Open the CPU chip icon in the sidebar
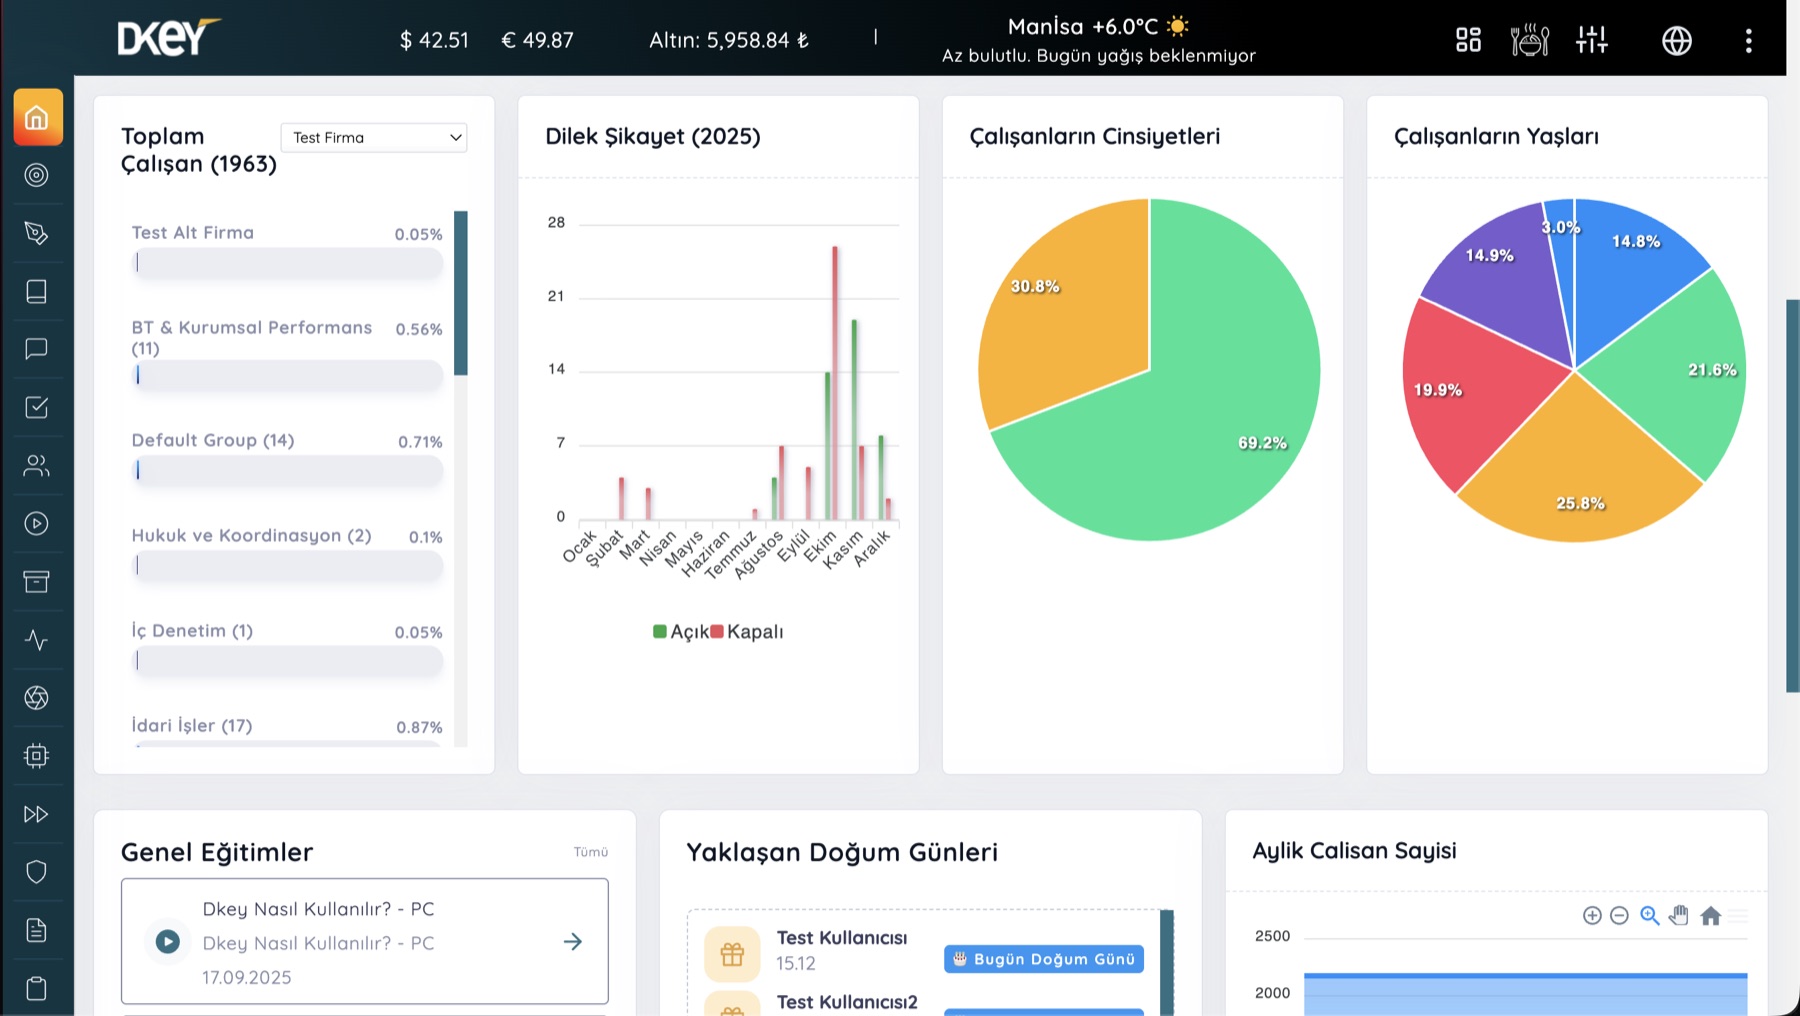Image resolution: width=1800 pixels, height=1016 pixels. click(37, 755)
